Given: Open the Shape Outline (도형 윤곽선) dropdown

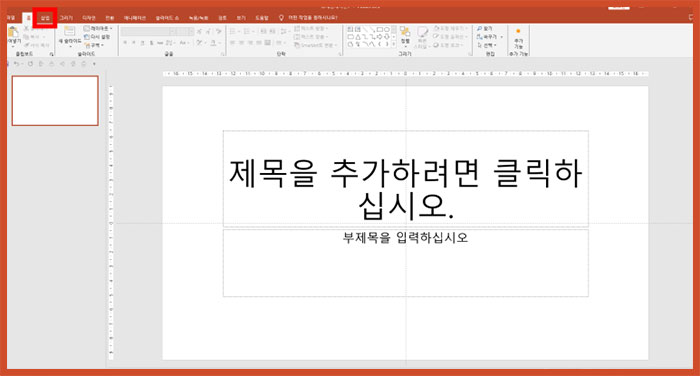Looking at the screenshot, I should click(x=450, y=37).
